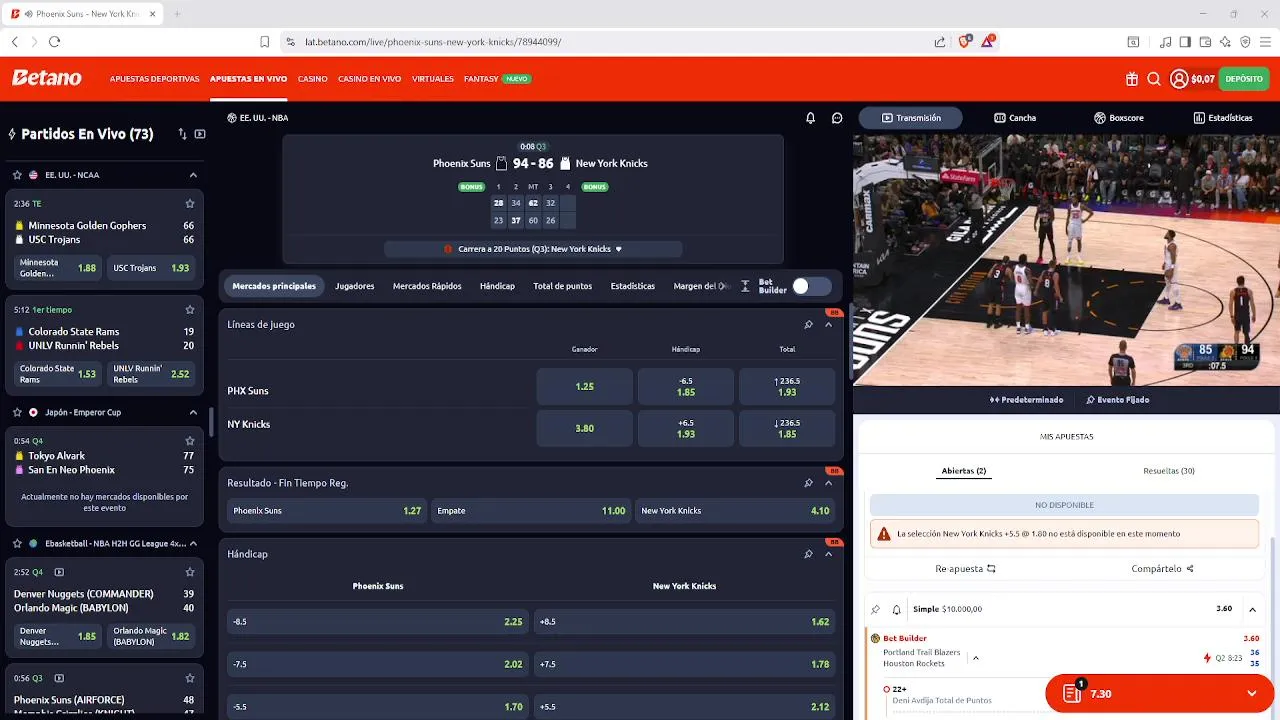This screenshot has height=720, width=1280.
Task: Collapse the Hándicap market section
Action: tap(828, 554)
